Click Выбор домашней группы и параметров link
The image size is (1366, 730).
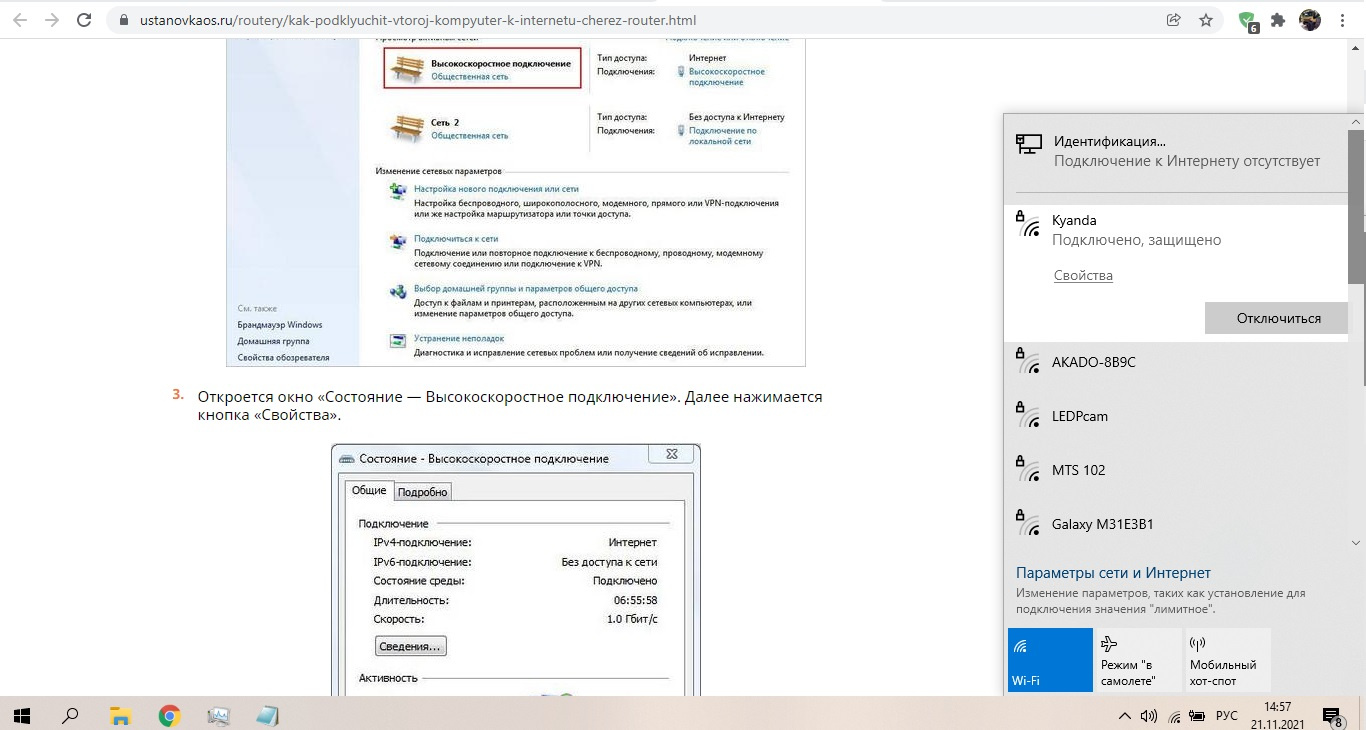coord(525,289)
